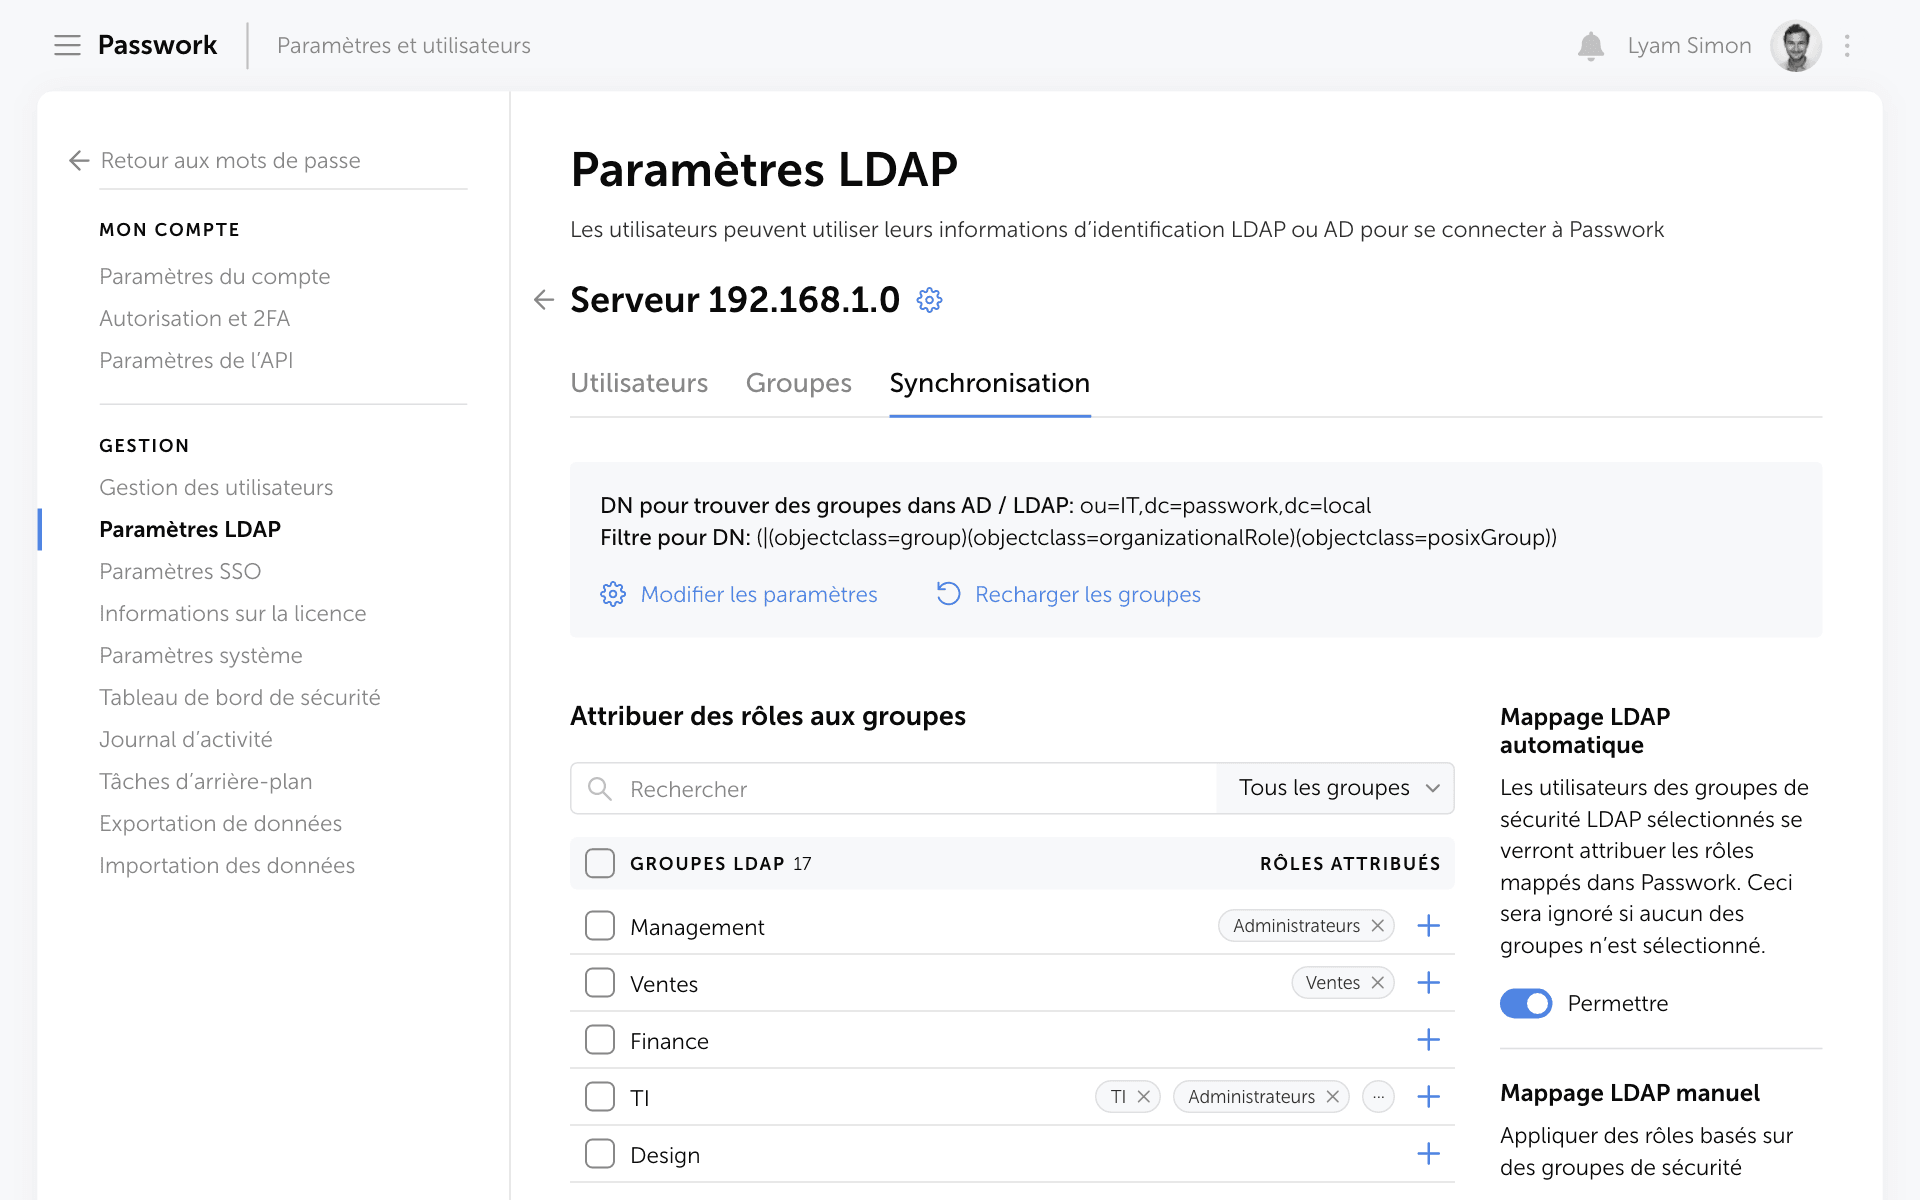
Task: Open Paramètres SSO
Action: coord(180,571)
